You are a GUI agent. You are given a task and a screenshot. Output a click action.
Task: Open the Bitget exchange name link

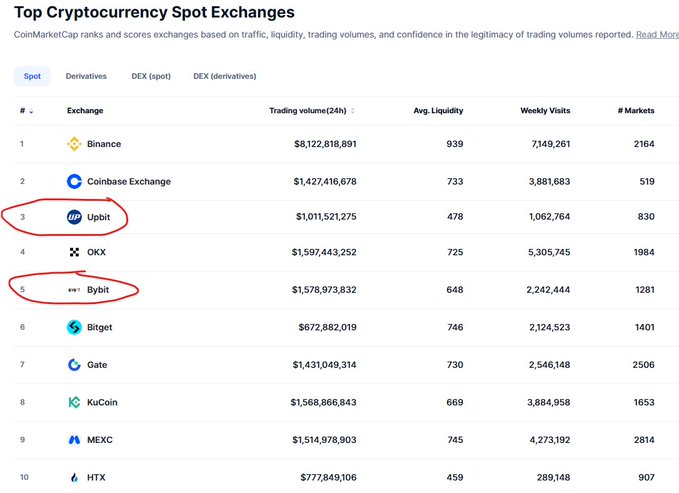click(x=100, y=327)
